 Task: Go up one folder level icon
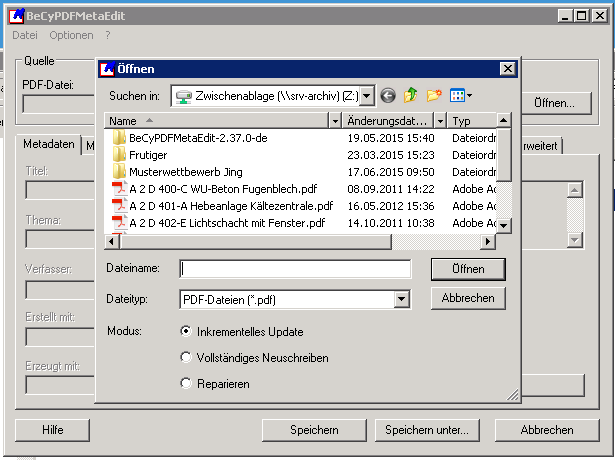click(x=411, y=96)
